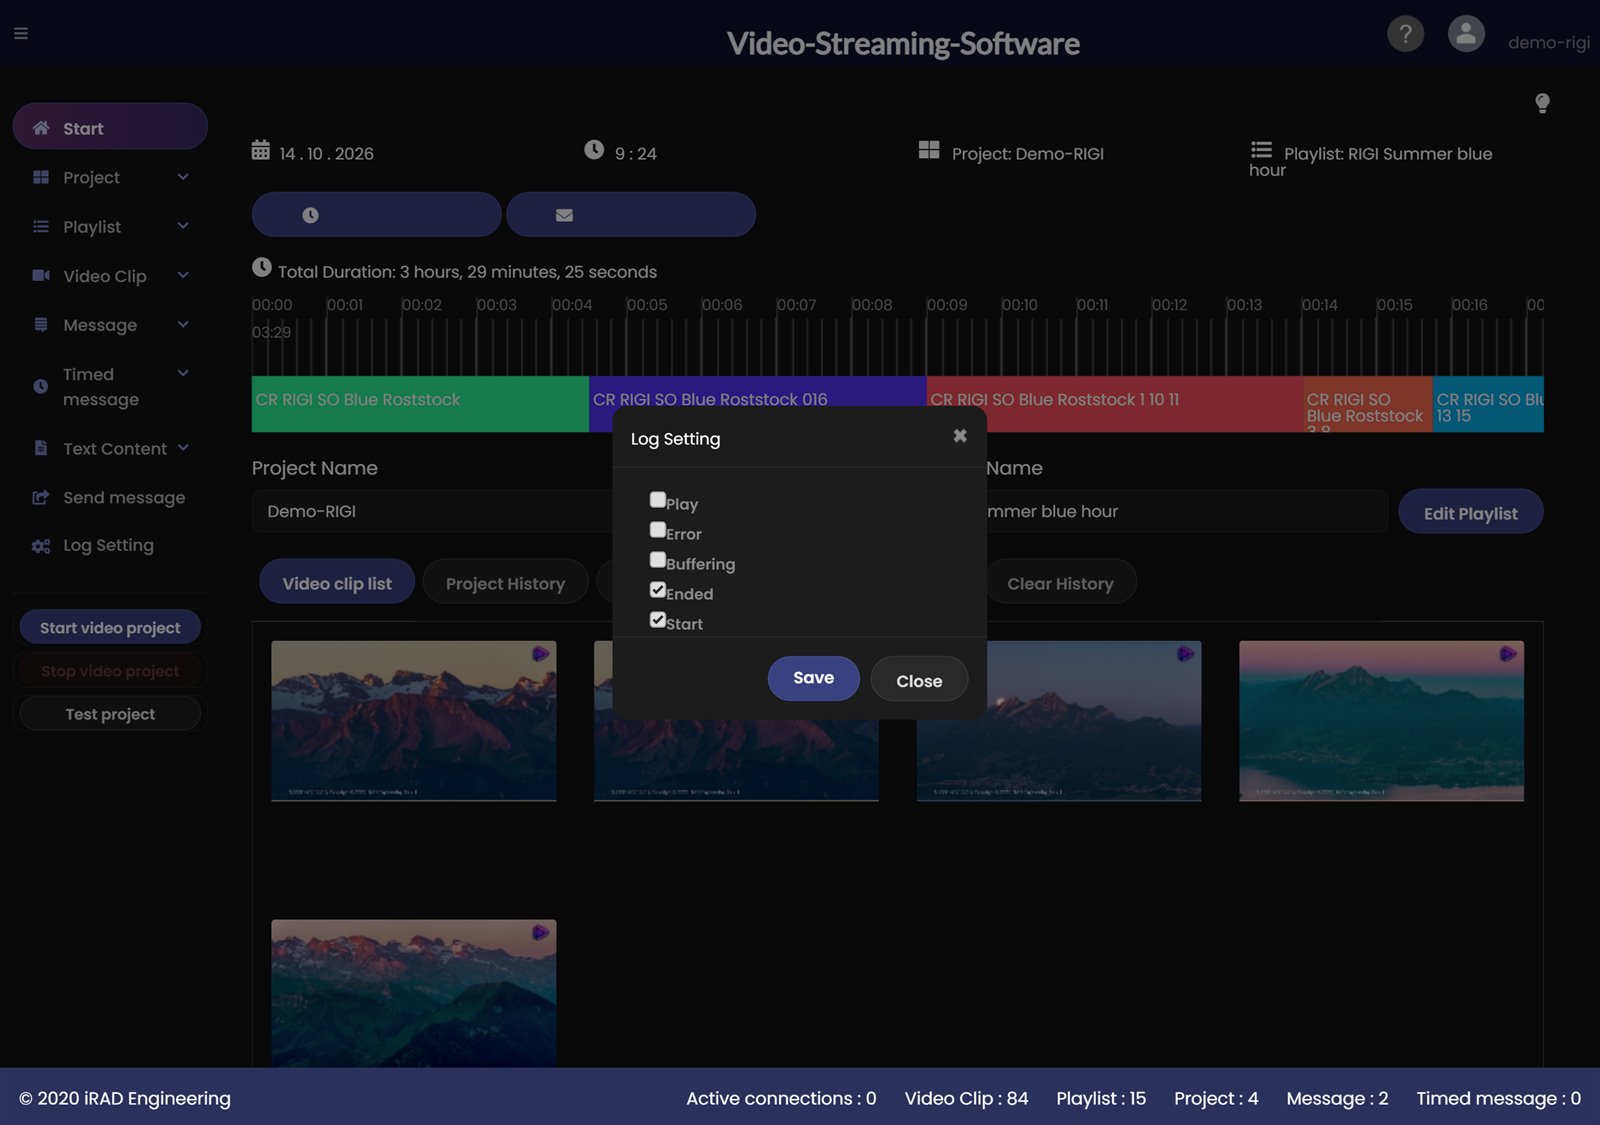Uncheck the Start log checkbox
Image resolution: width=1600 pixels, height=1125 pixels.
pos(658,620)
